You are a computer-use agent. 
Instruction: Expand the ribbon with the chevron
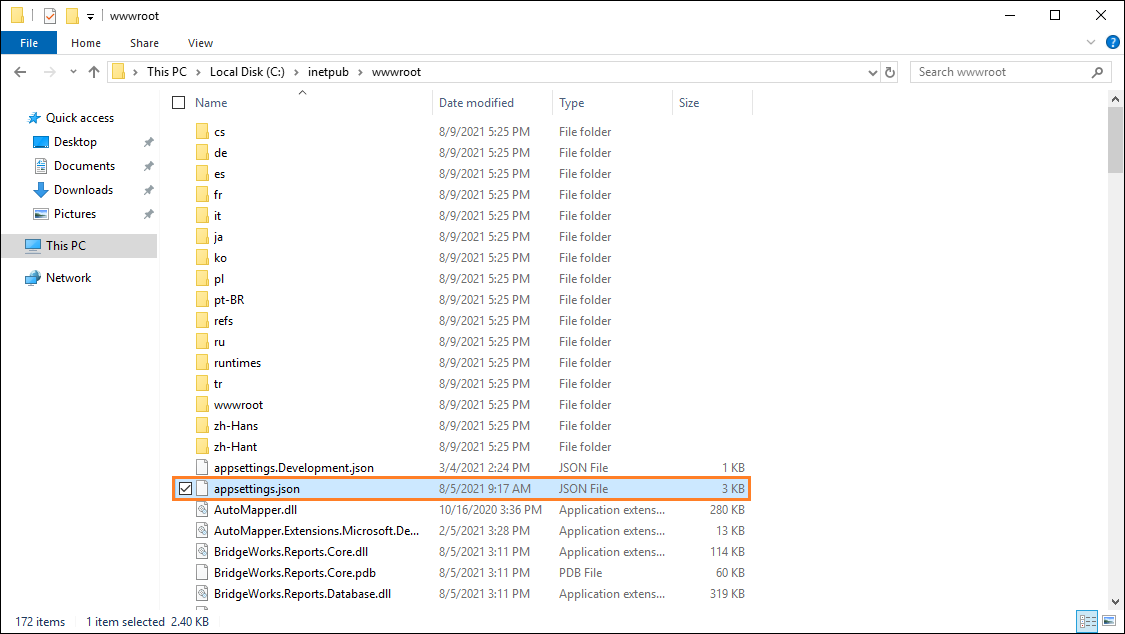click(x=1091, y=42)
